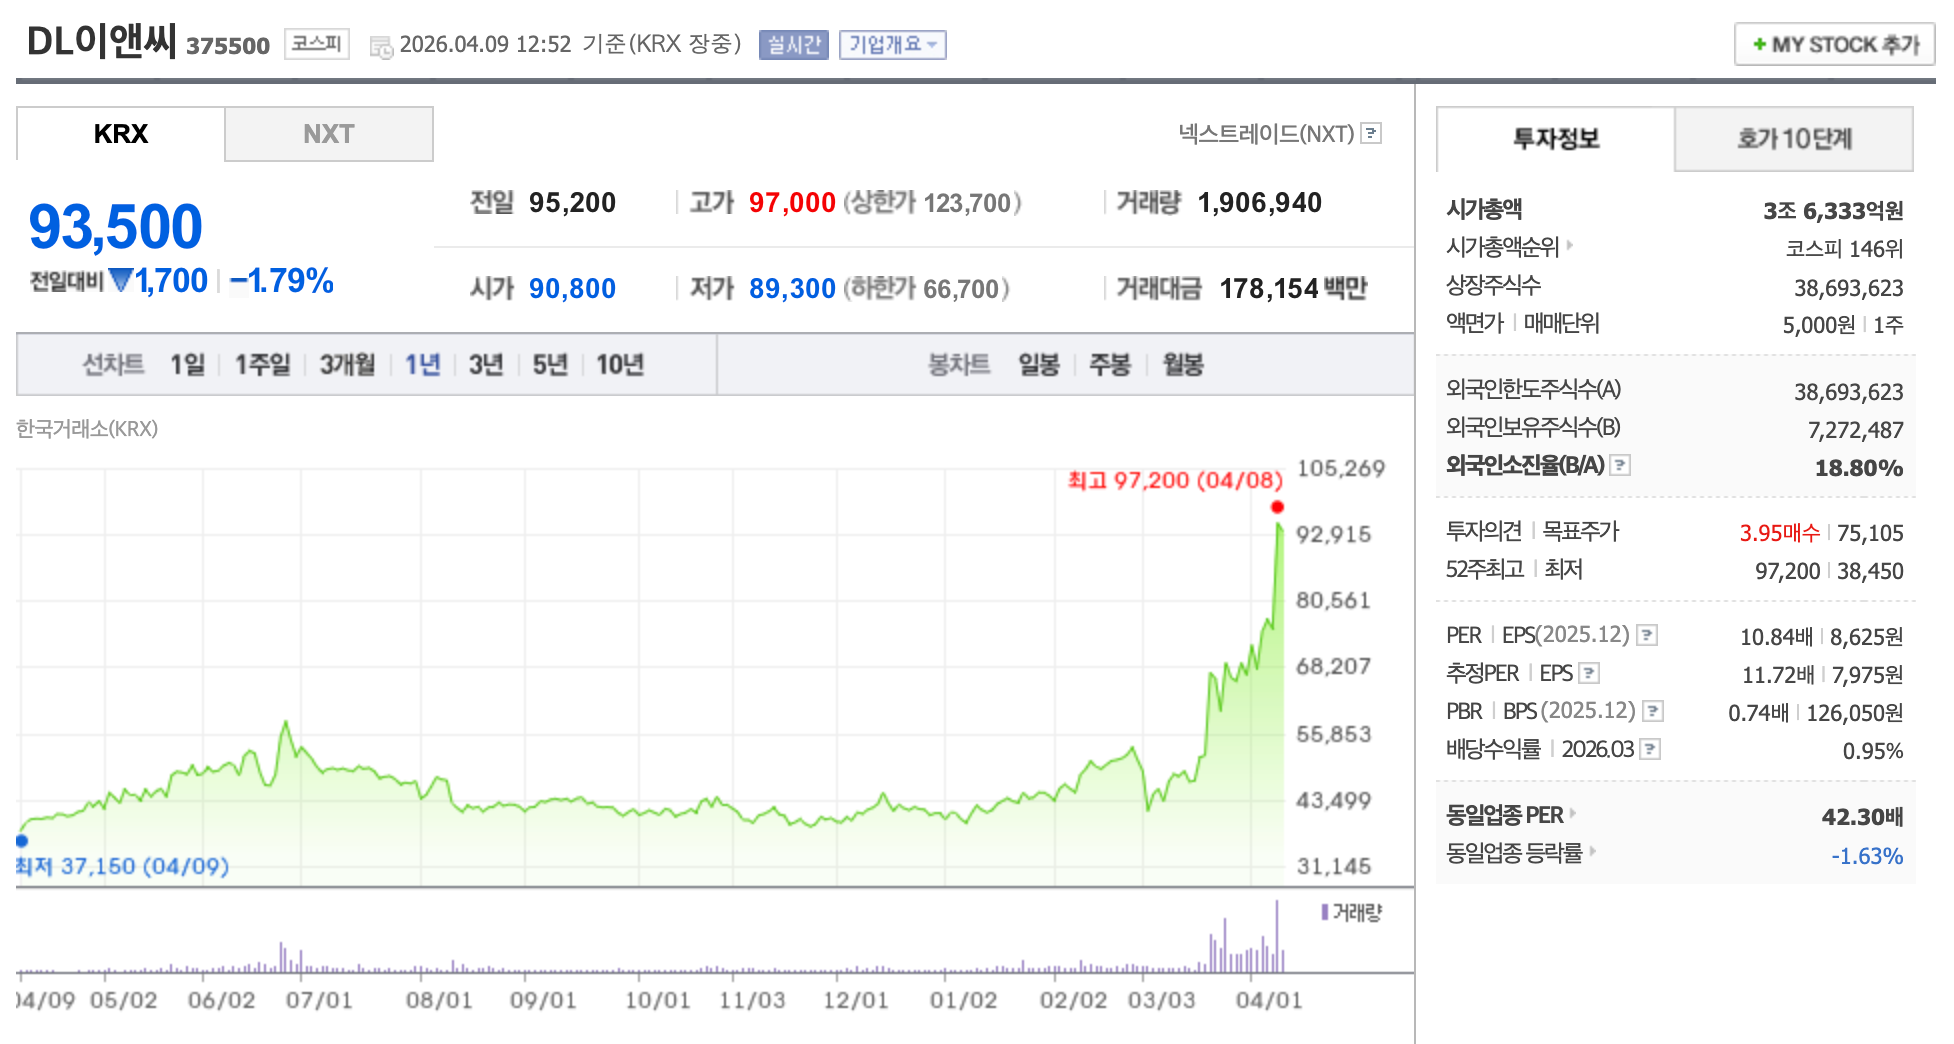The image size is (1954, 1044).
Task: Open the 넥스트레이드(NXT) help icon
Action: point(1372,133)
